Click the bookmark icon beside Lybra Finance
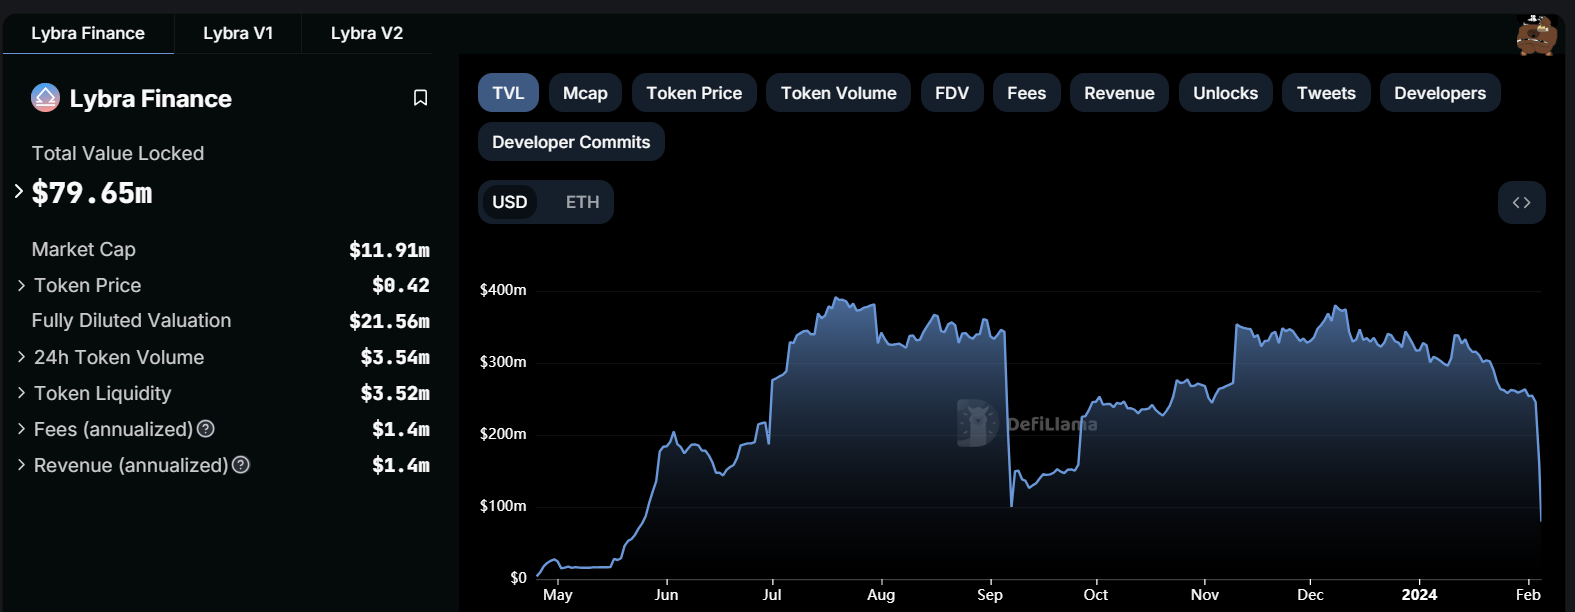 tap(420, 98)
